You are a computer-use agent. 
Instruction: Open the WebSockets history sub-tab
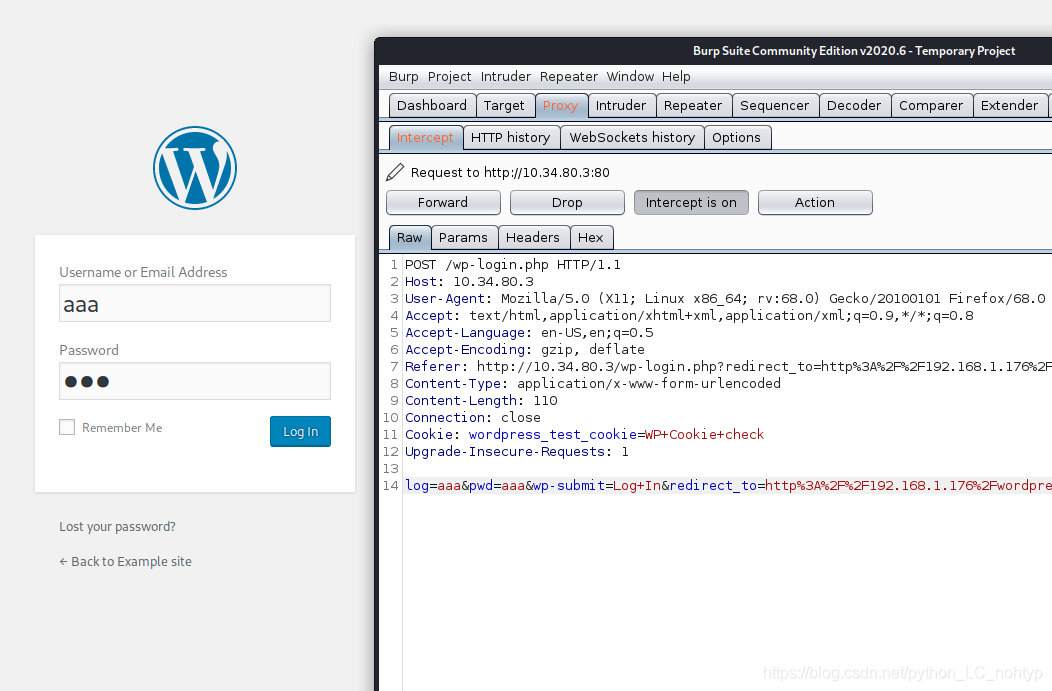pyautogui.click(x=632, y=138)
